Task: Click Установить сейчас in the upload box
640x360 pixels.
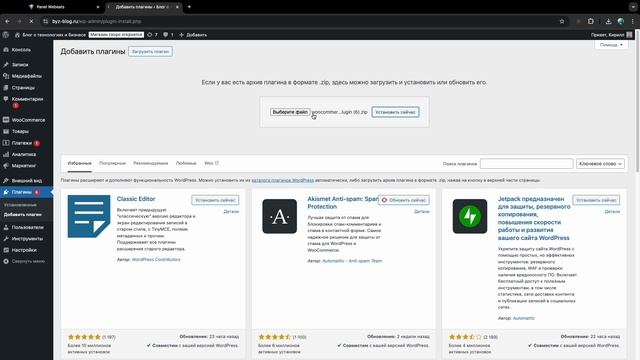Action: [395, 112]
